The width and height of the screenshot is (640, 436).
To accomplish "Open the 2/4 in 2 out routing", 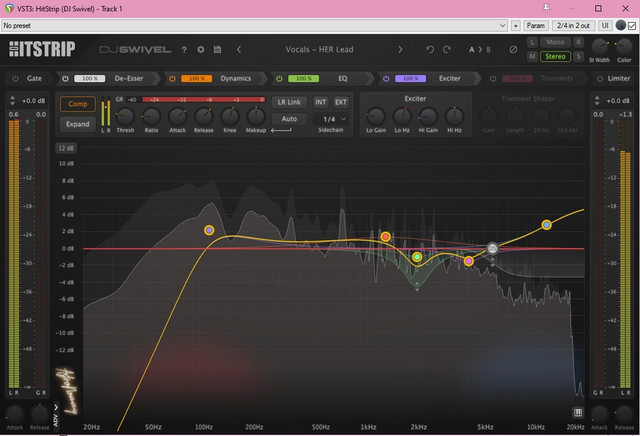I will coord(573,26).
